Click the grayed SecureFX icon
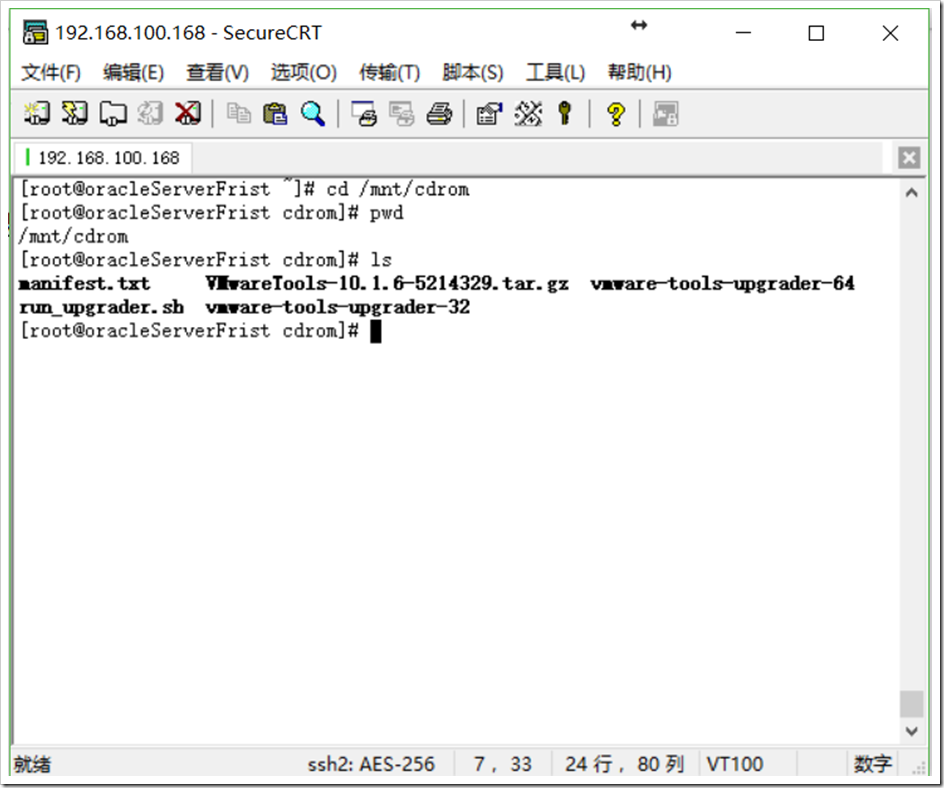The width and height of the screenshot is (944, 788). click(666, 114)
